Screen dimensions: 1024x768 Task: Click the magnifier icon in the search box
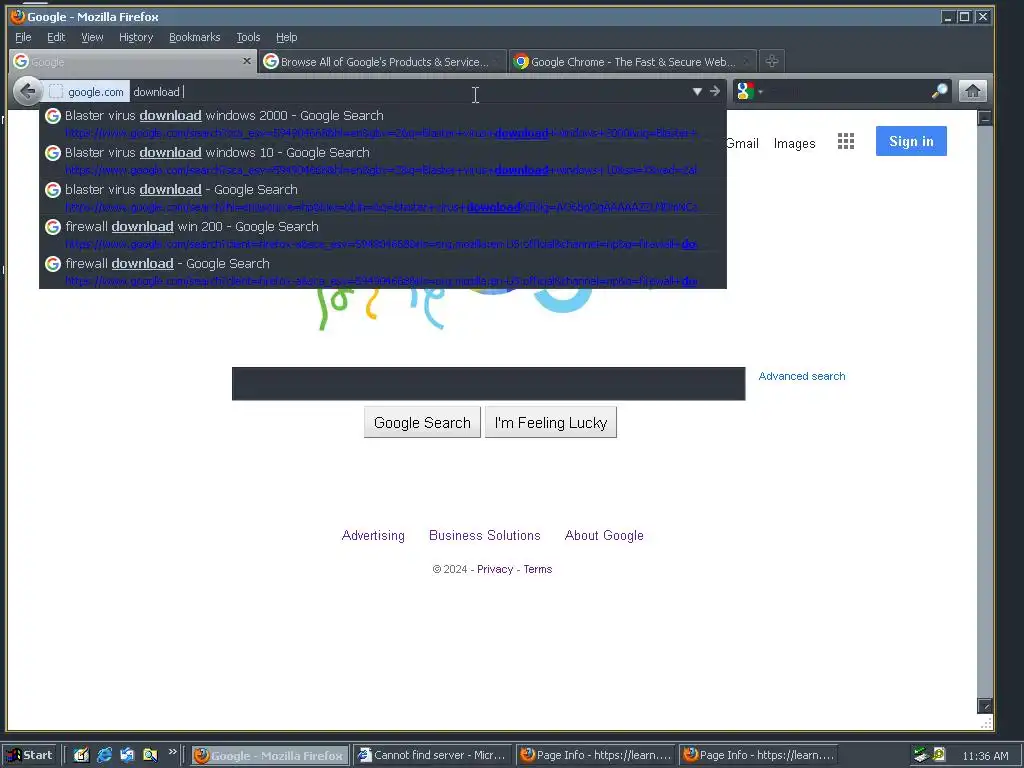click(939, 91)
